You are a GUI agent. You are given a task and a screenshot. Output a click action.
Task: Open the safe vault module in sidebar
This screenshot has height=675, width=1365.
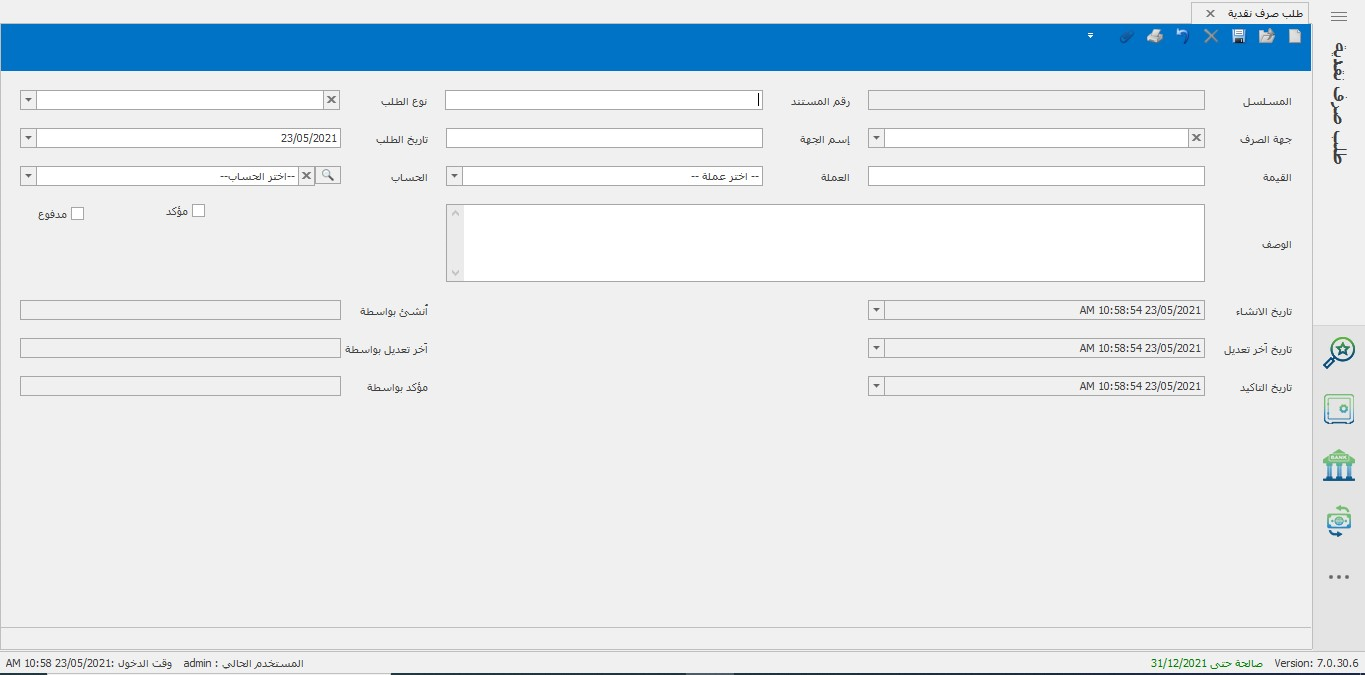click(1338, 409)
